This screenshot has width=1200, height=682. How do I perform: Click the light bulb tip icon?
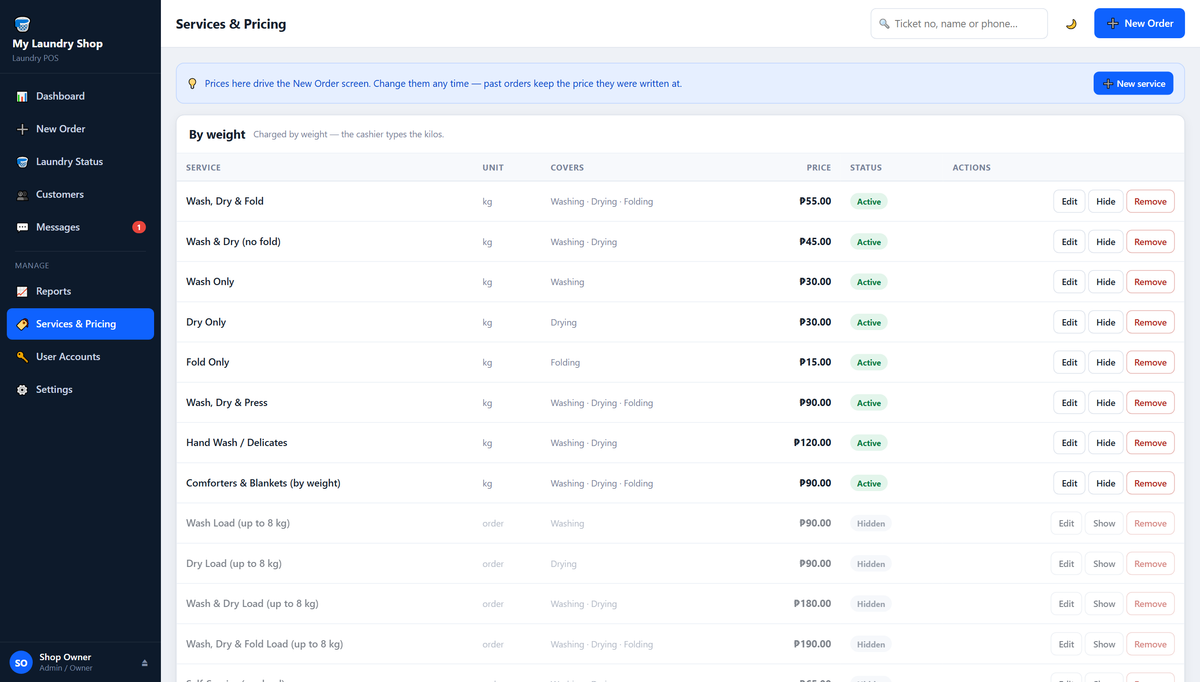tap(192, 84)
